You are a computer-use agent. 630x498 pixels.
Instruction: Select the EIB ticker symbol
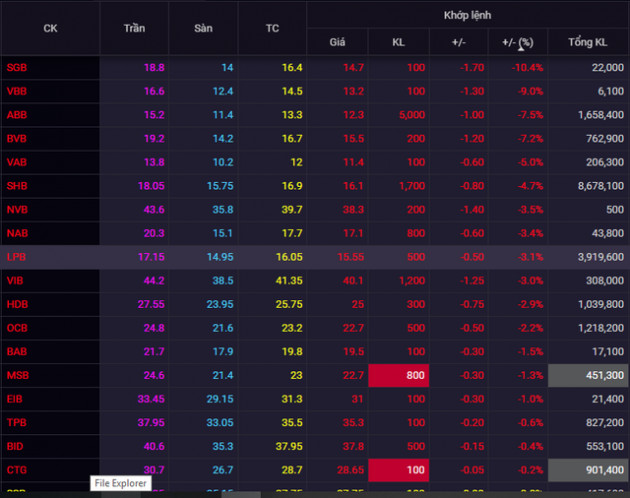pyautogui.click(x=14, y=399)
